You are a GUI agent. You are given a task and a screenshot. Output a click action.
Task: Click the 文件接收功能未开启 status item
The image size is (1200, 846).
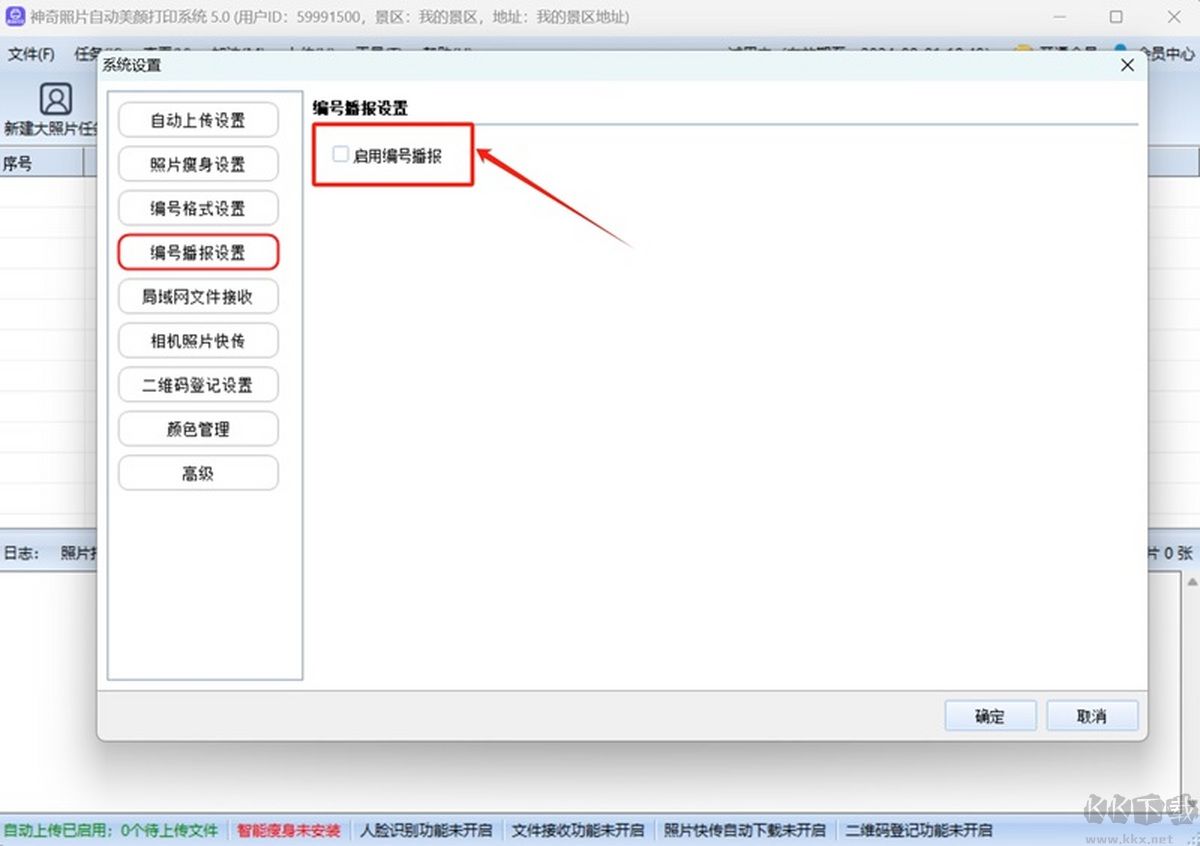pos(578,830)
